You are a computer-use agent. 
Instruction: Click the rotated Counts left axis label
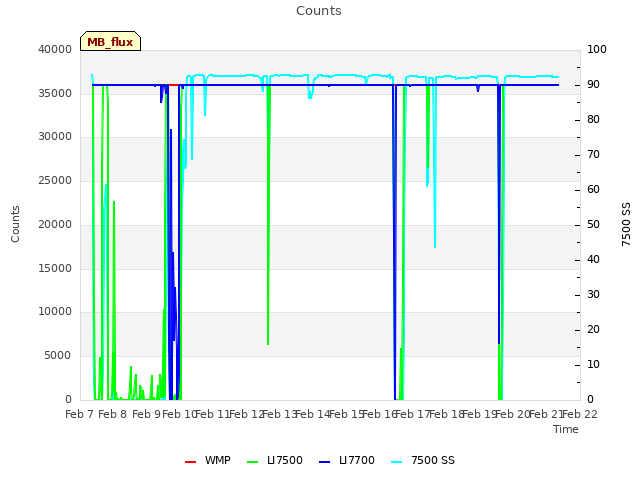coord(15,224)
